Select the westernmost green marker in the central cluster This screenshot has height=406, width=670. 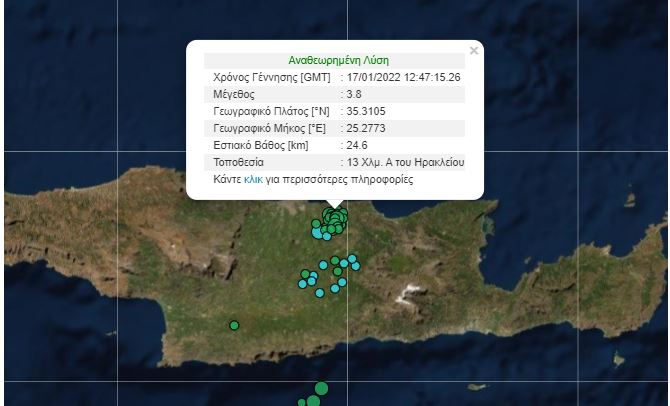click(x=305, y=274)
